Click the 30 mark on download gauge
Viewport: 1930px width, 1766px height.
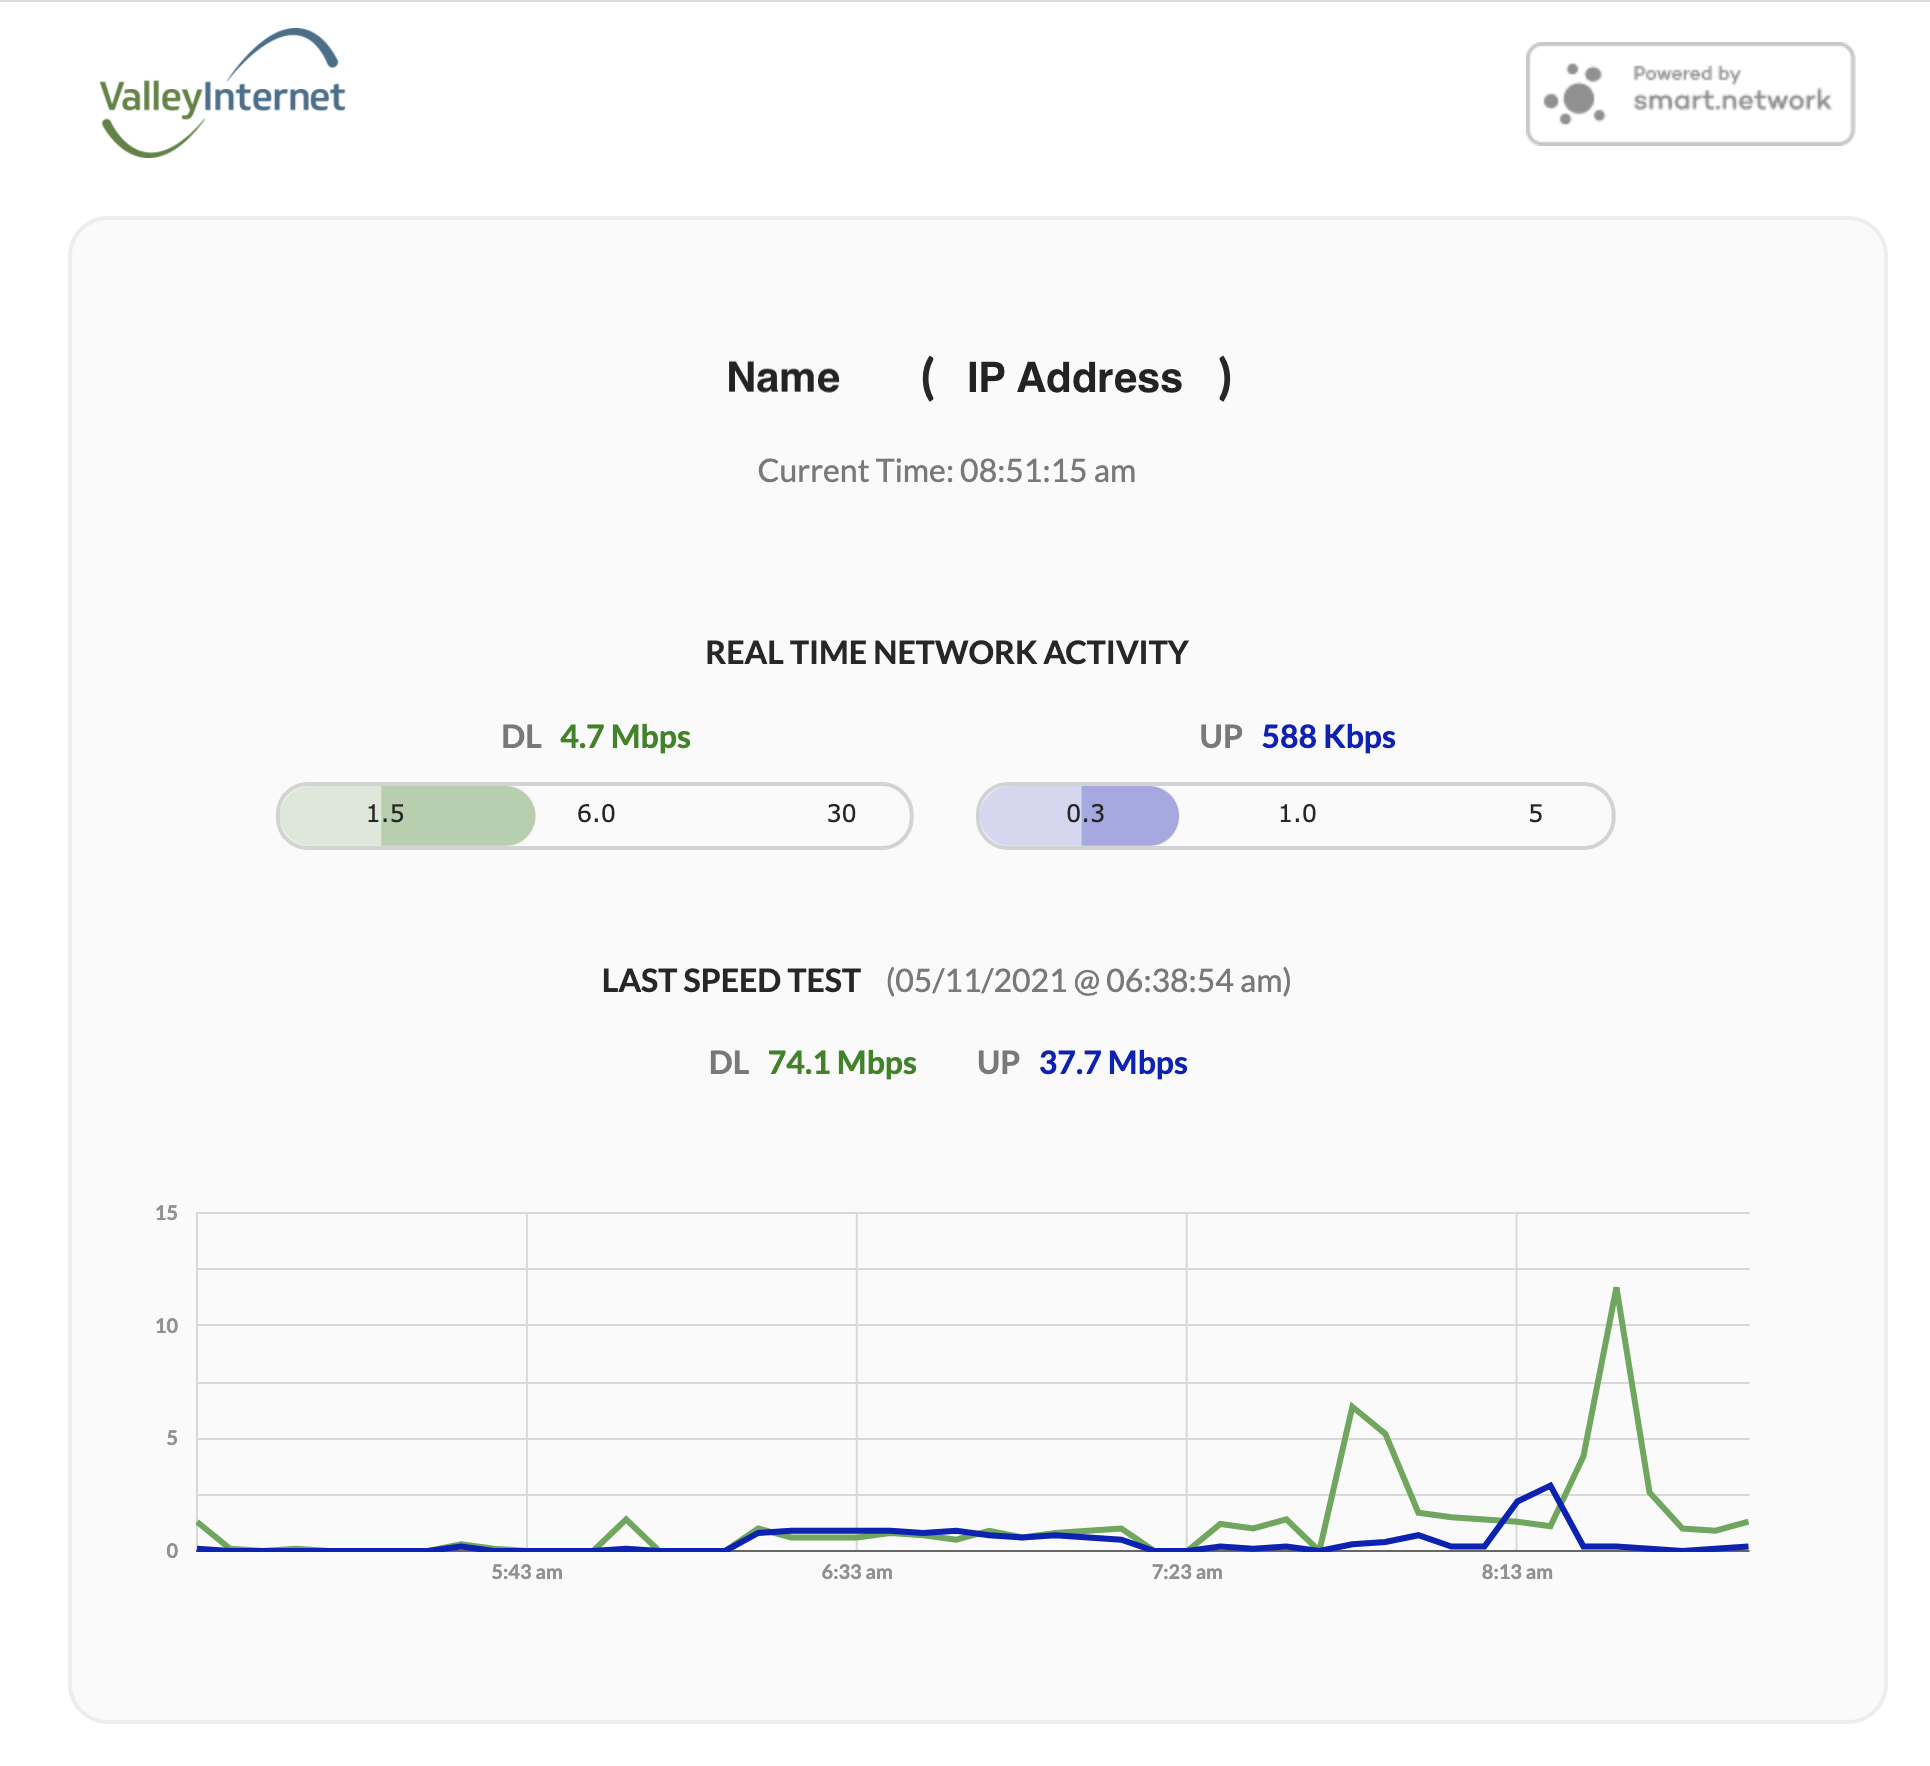click(841, 814)
